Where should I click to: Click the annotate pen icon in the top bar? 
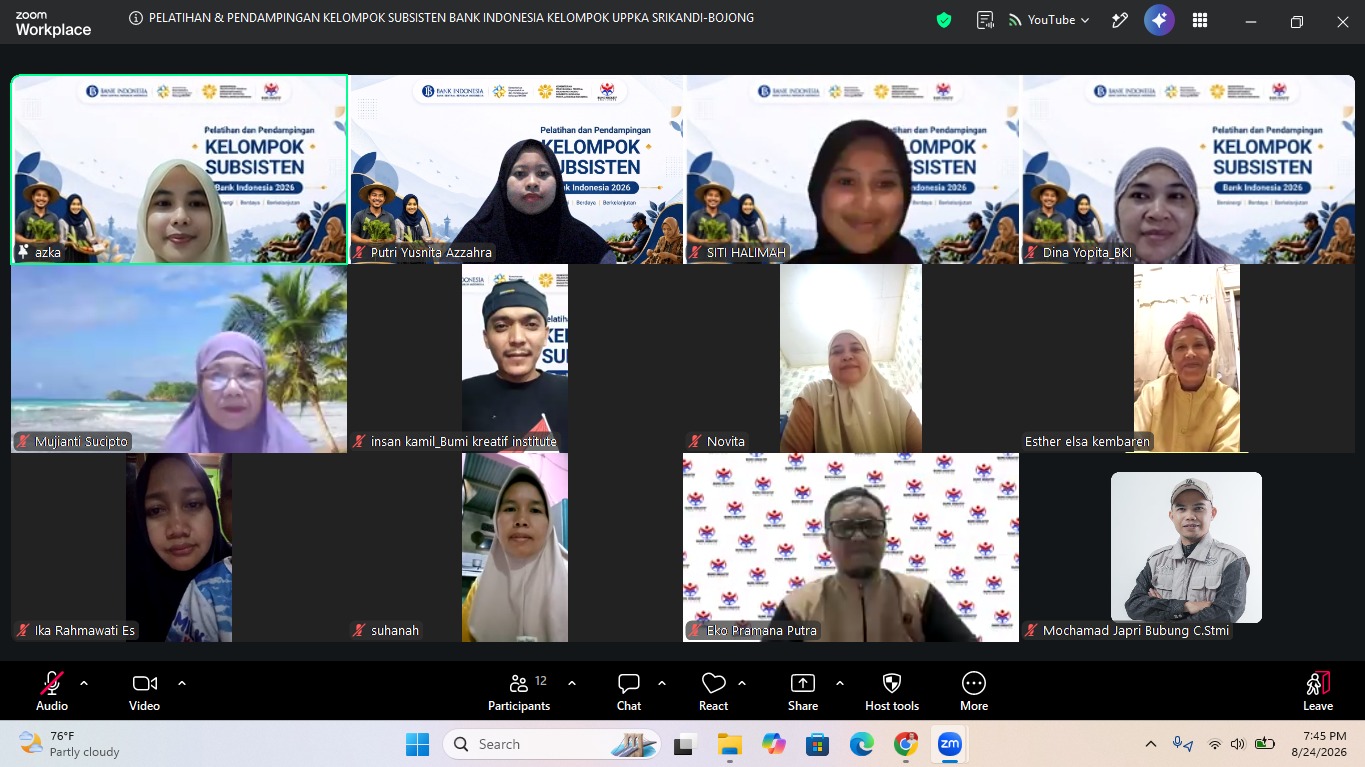click(x=1120, y=20)
